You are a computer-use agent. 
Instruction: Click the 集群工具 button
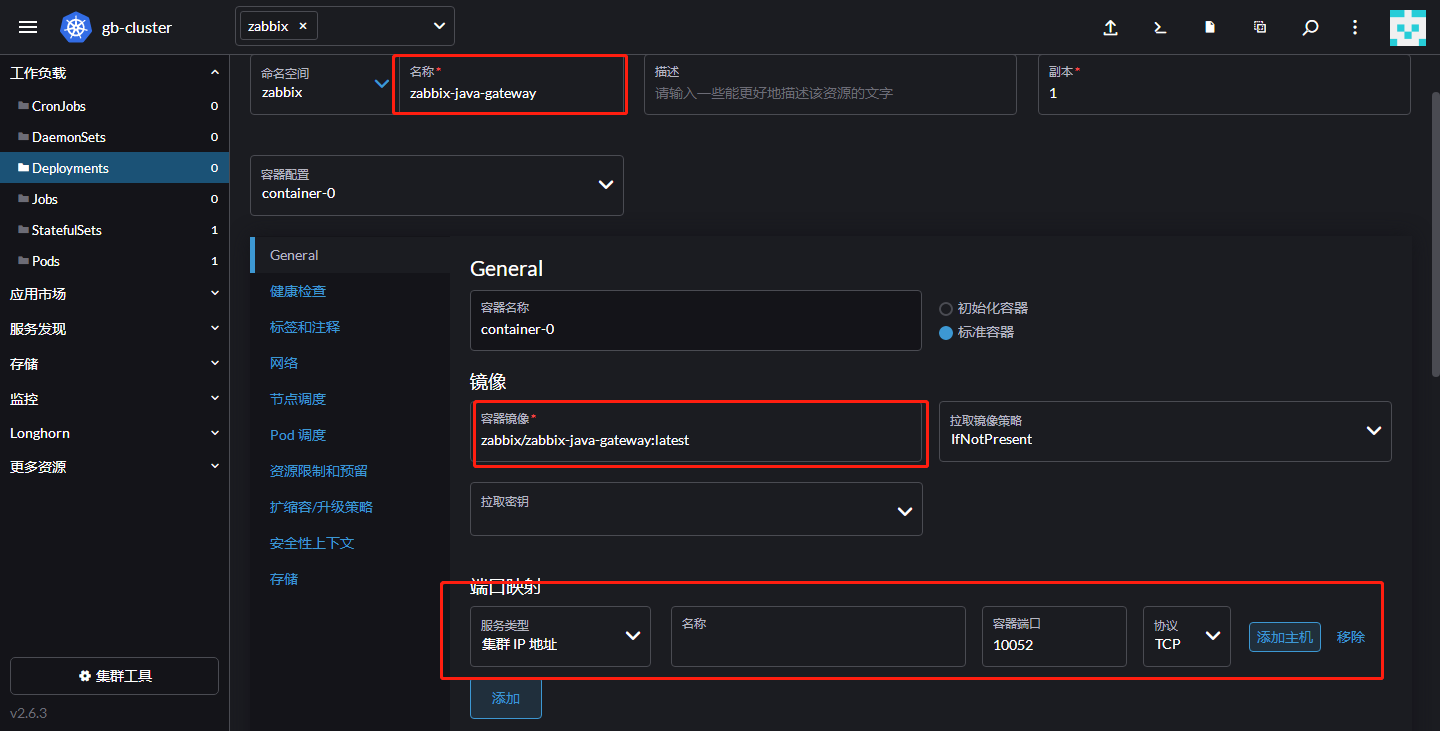[x=113, y=676]
